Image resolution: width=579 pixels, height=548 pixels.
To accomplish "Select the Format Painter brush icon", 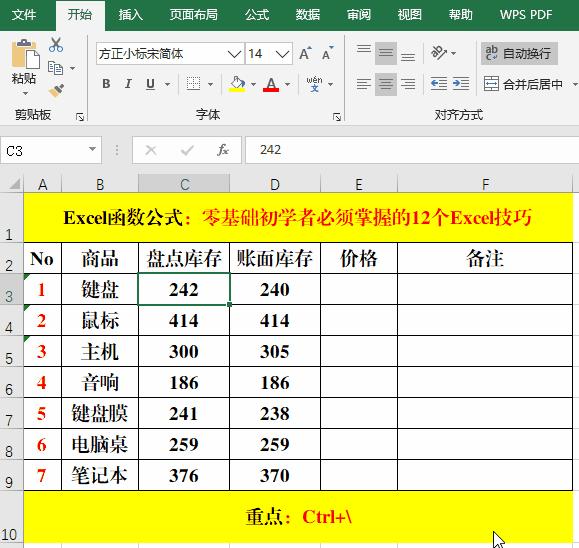I will point(56,90).
